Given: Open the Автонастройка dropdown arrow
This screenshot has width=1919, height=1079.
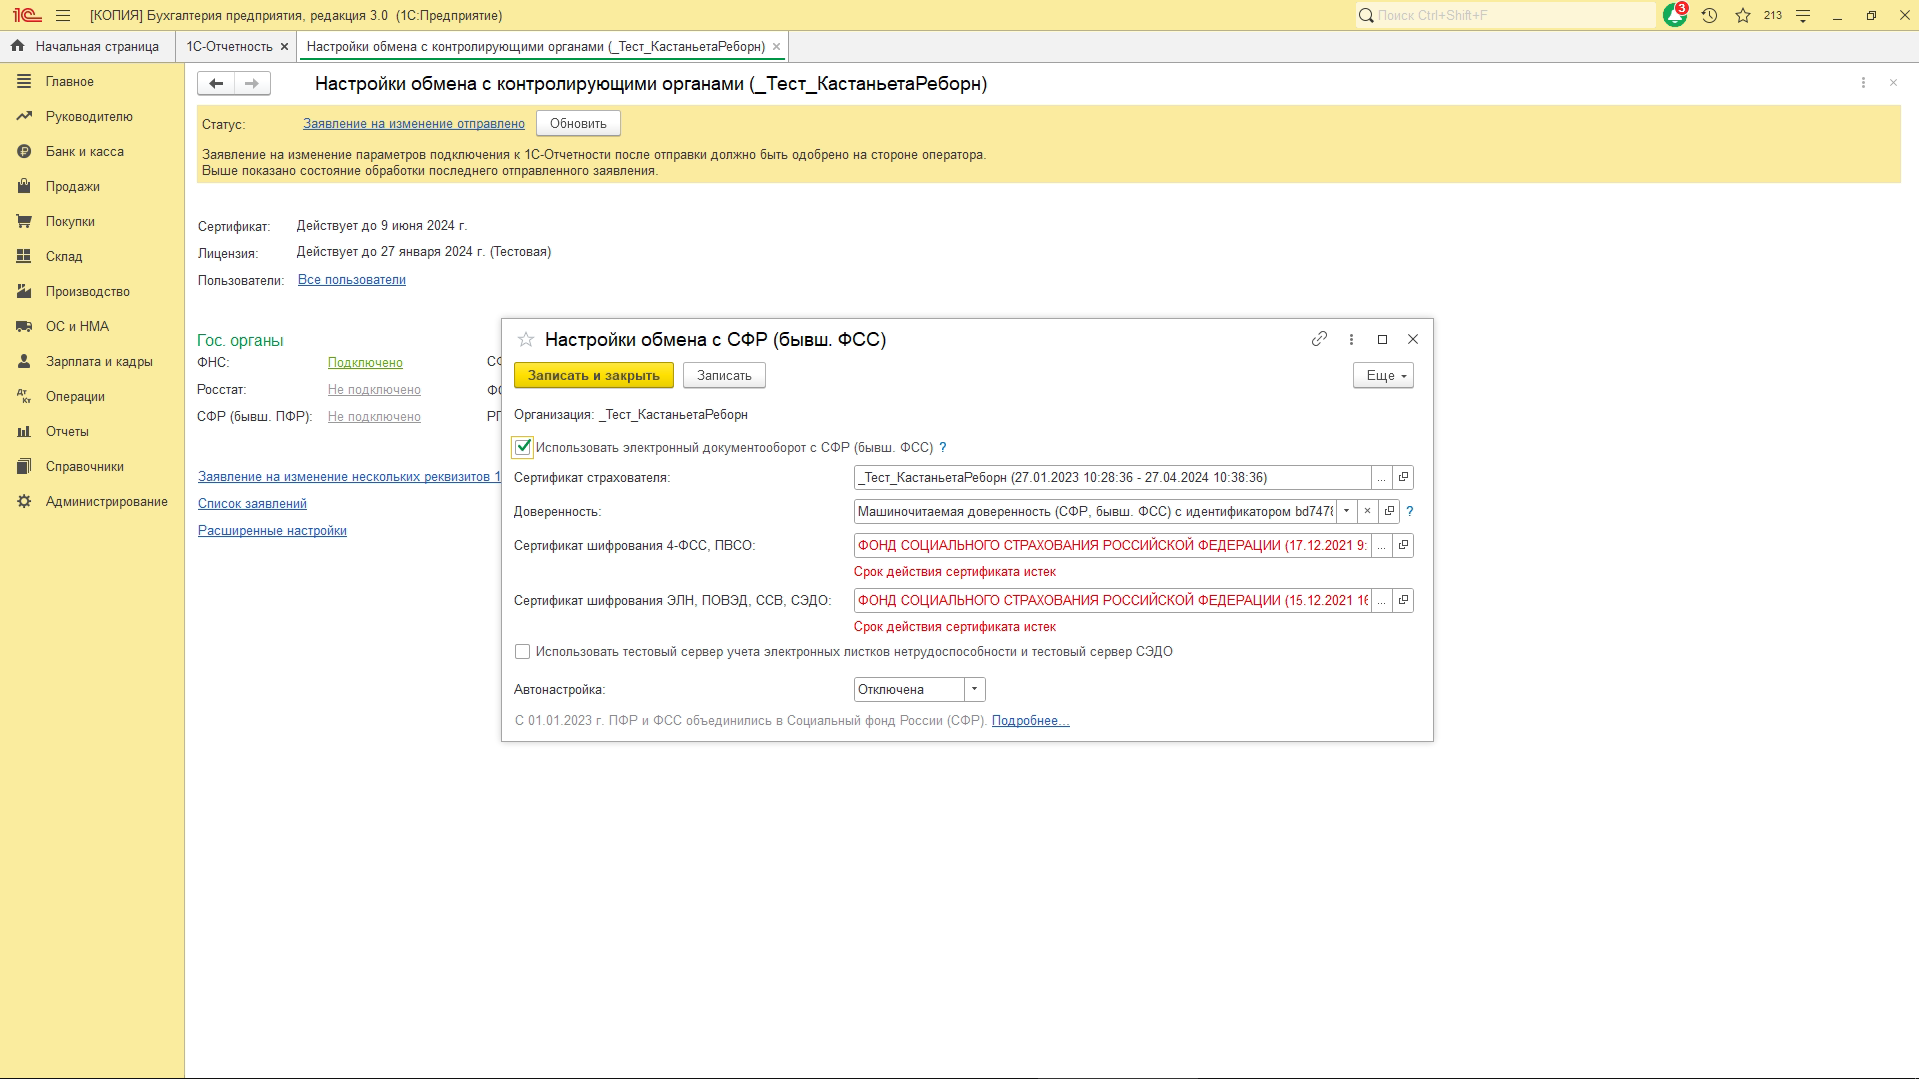Looking at the screenshot, I should (974, 690).
